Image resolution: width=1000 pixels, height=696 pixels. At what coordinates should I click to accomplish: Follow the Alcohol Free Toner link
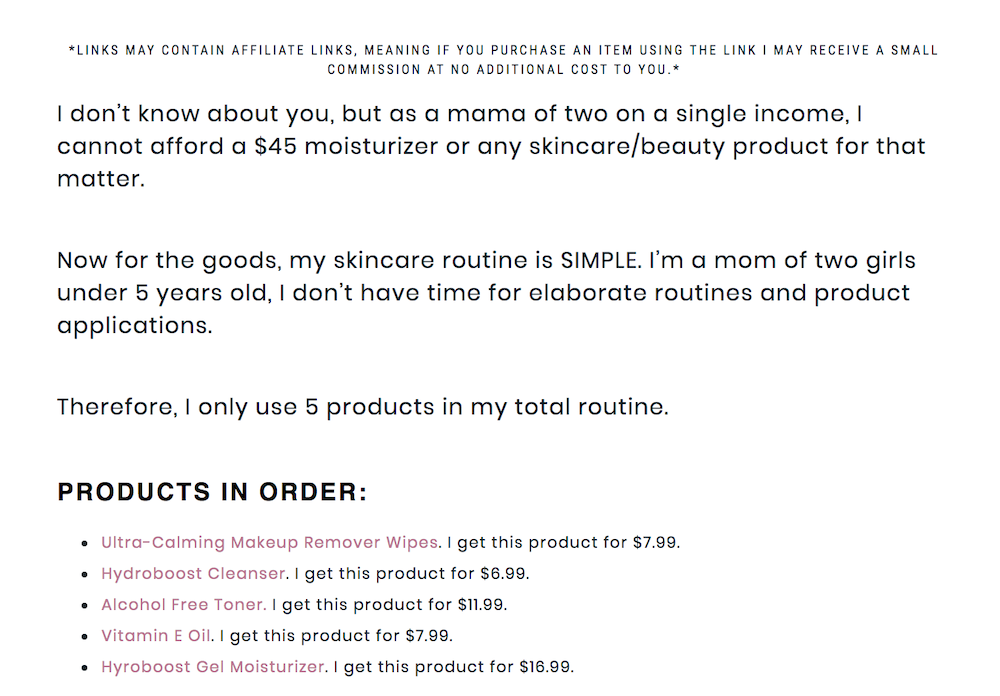click(184, 605)
